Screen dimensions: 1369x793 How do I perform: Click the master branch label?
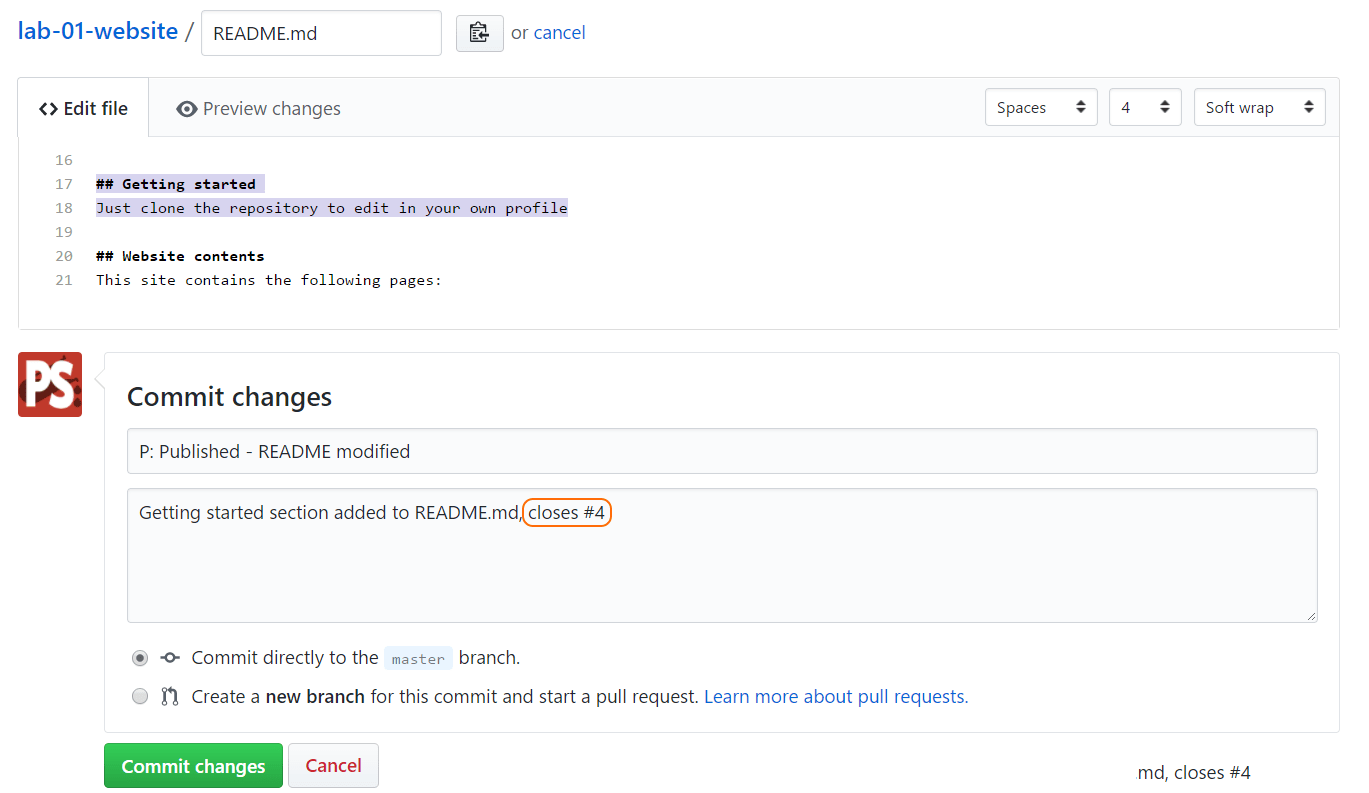418,658
